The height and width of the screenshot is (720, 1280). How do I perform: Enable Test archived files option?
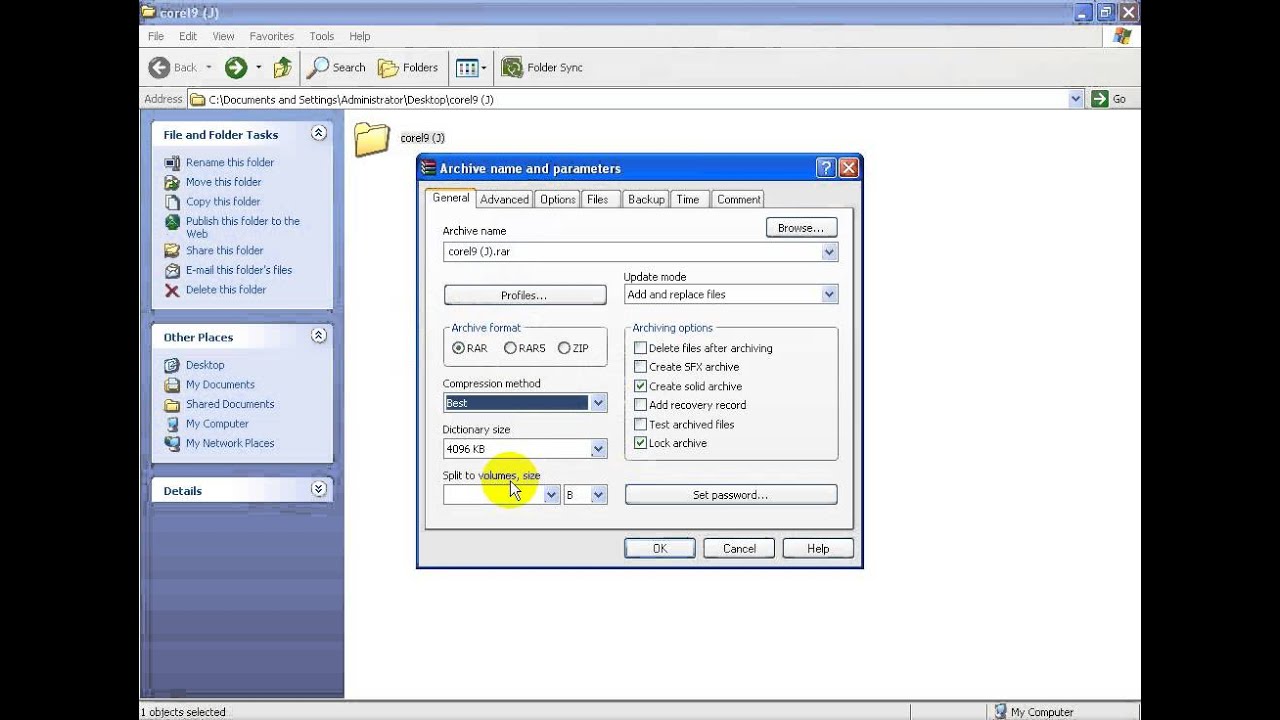pos(641,424)
